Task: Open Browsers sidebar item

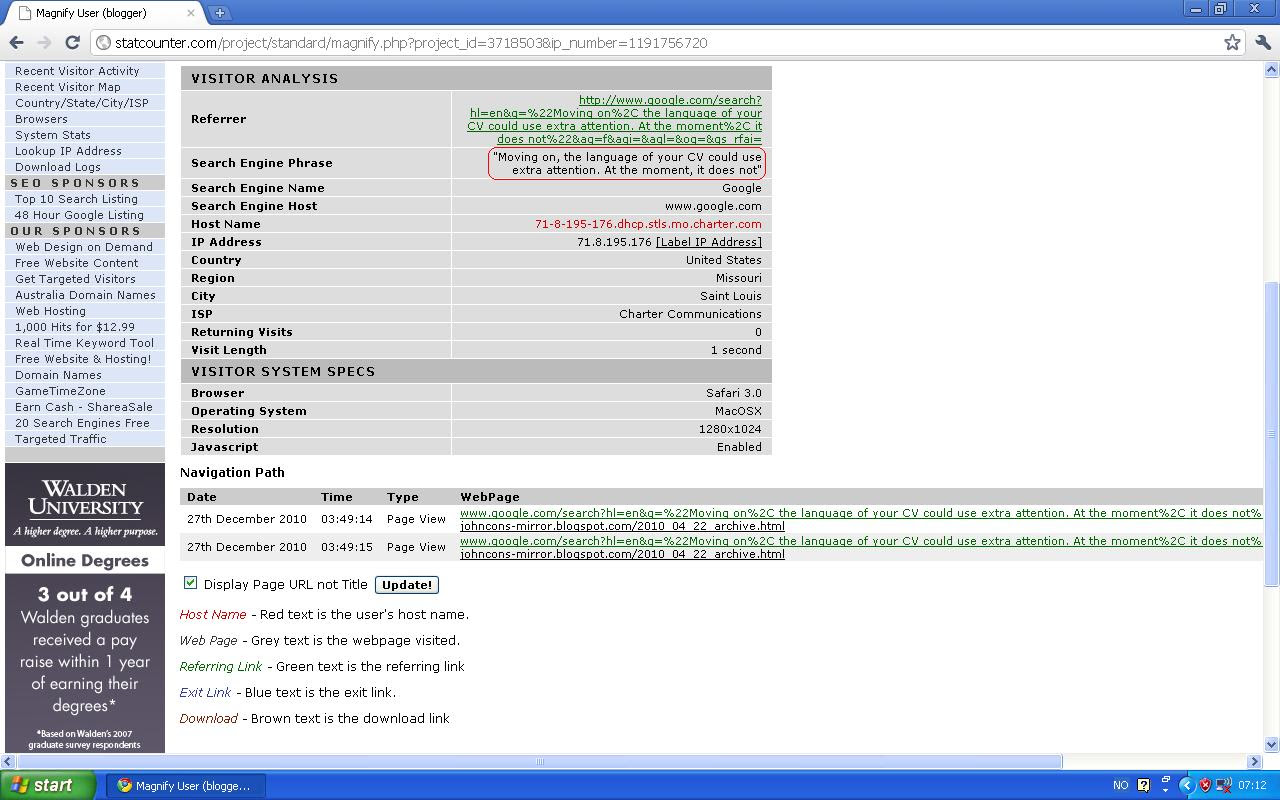Action: pyautogui.click(x=41, y=119)
